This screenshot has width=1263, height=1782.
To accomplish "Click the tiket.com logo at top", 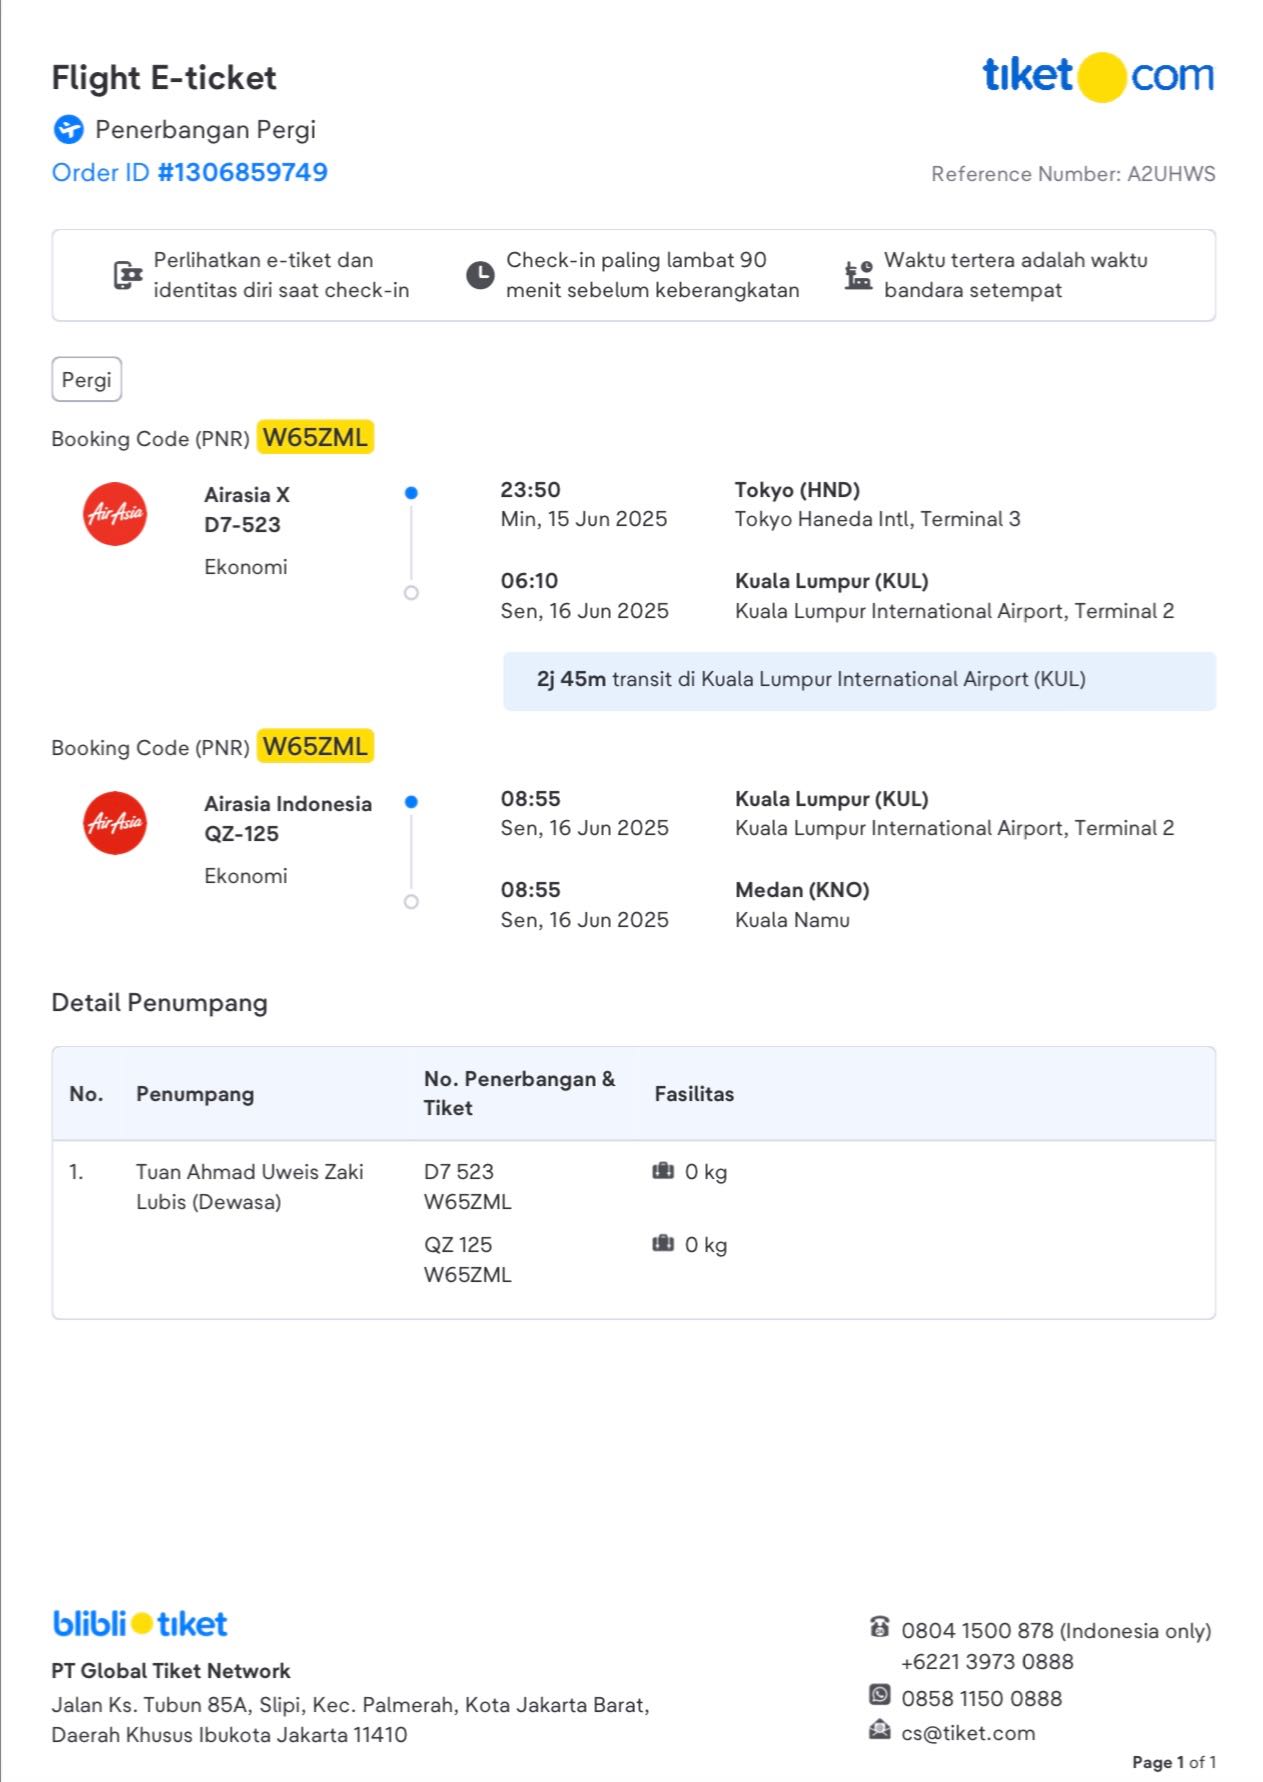I will coord(1098,77).
